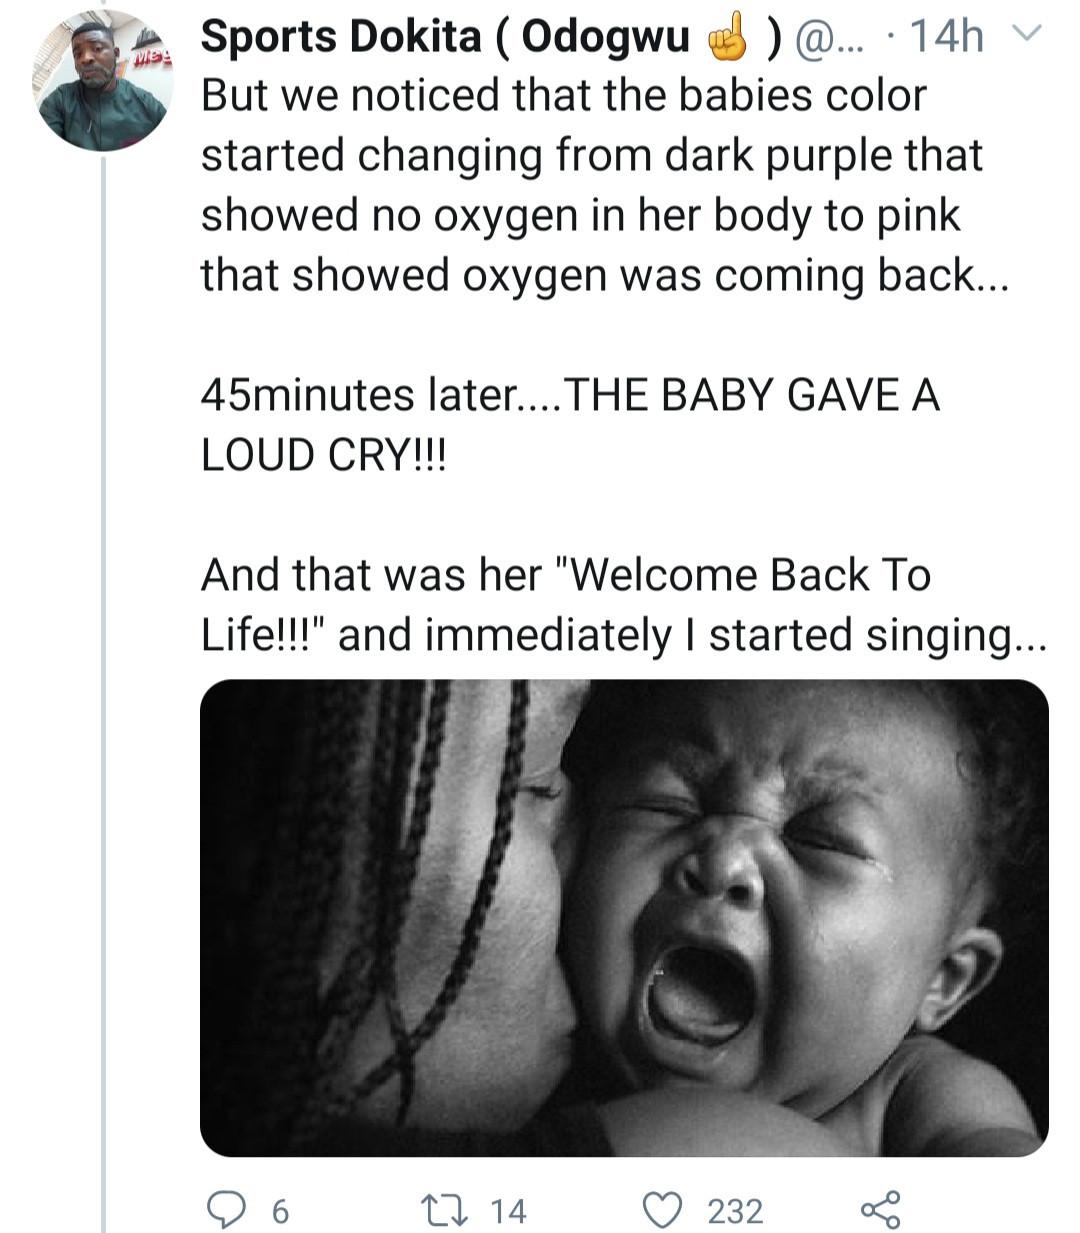Click the text about dark purple color

592,156
